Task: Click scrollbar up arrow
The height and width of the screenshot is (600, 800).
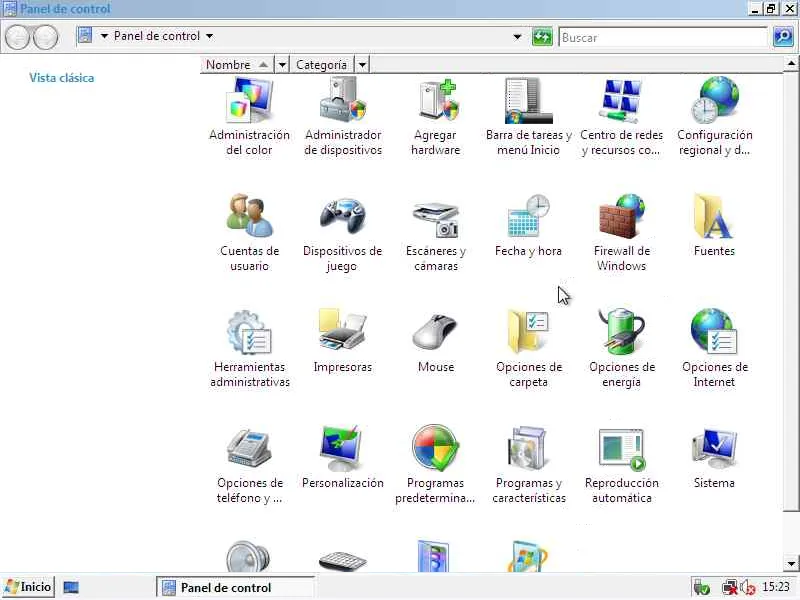Action: tap(791, 64)
